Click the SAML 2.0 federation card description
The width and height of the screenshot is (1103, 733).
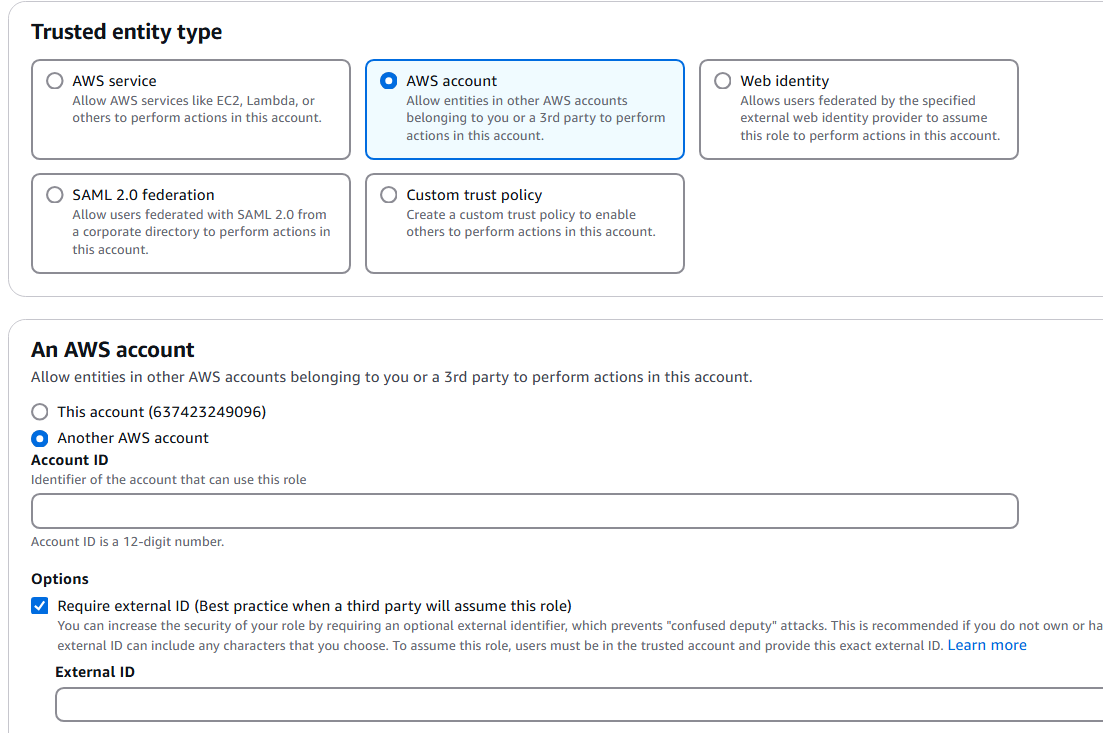point(200,232)
